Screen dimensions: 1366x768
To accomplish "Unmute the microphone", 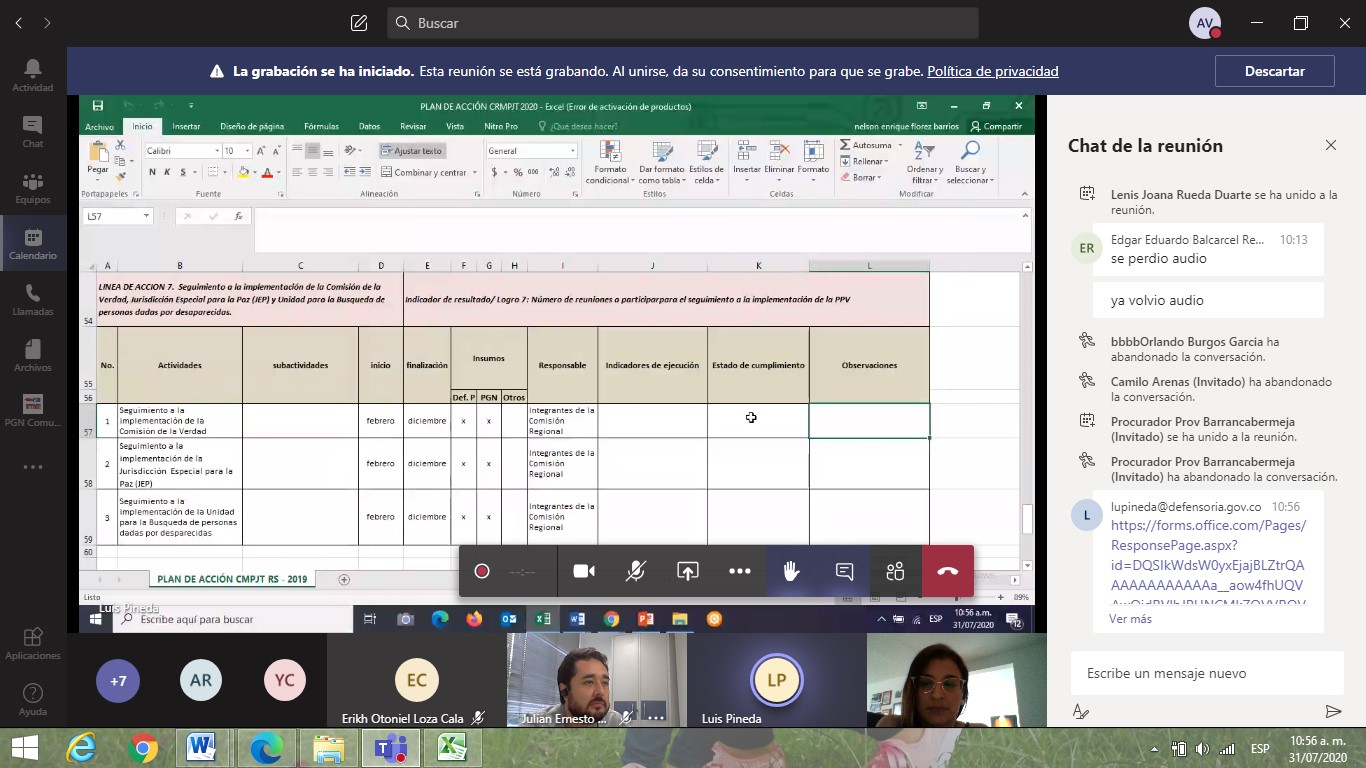I will click(636, 571).
